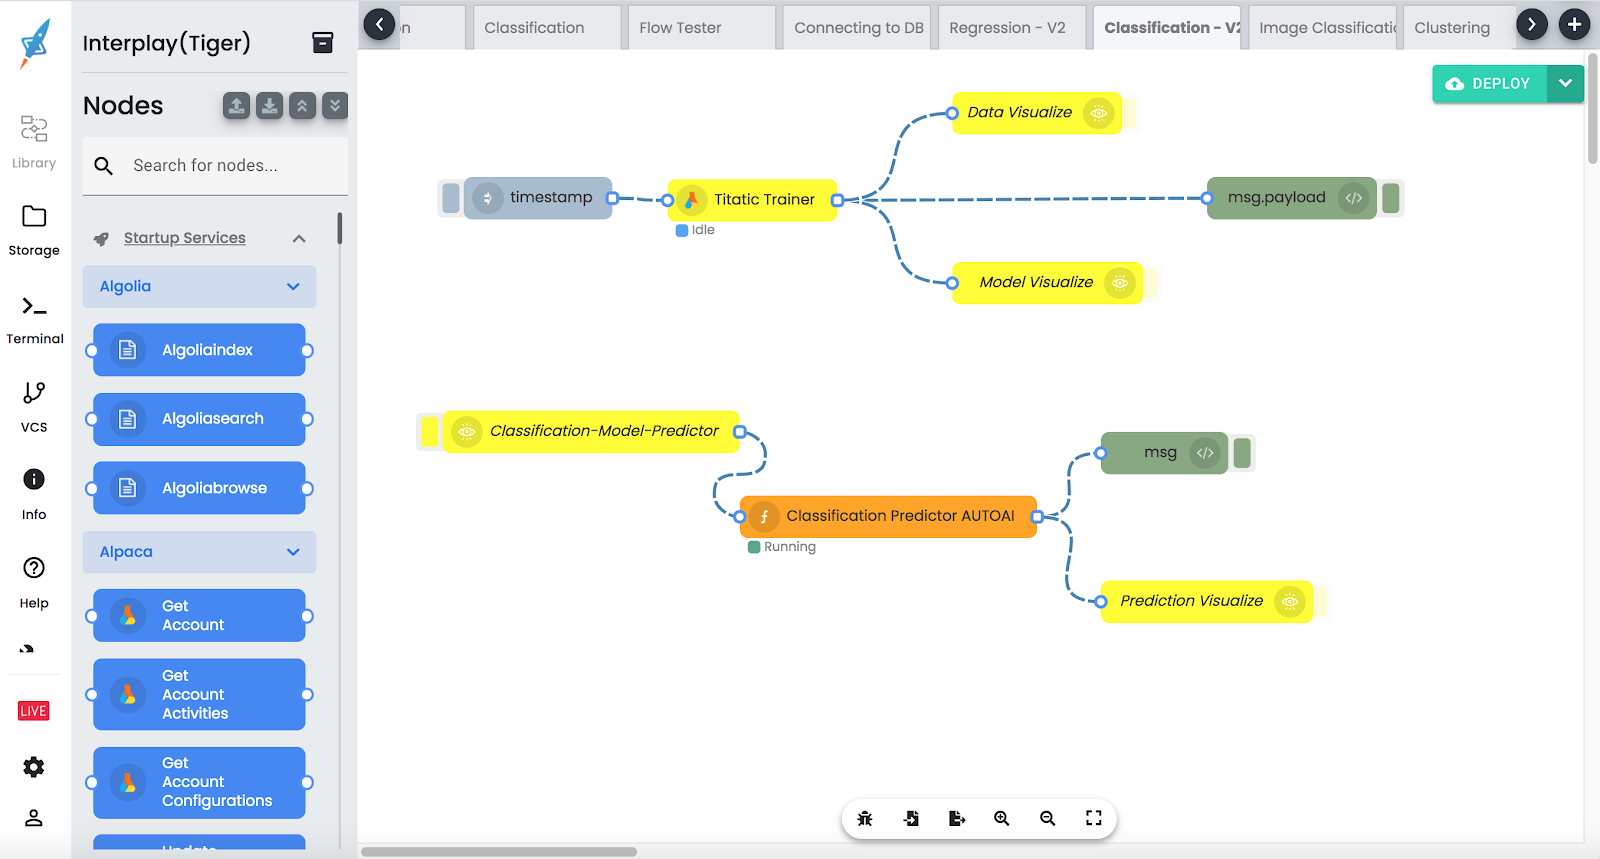Click the debug bug icon in bottom toolbar
The width and height of the screenshot is (1600, 859).
[865, 819]
